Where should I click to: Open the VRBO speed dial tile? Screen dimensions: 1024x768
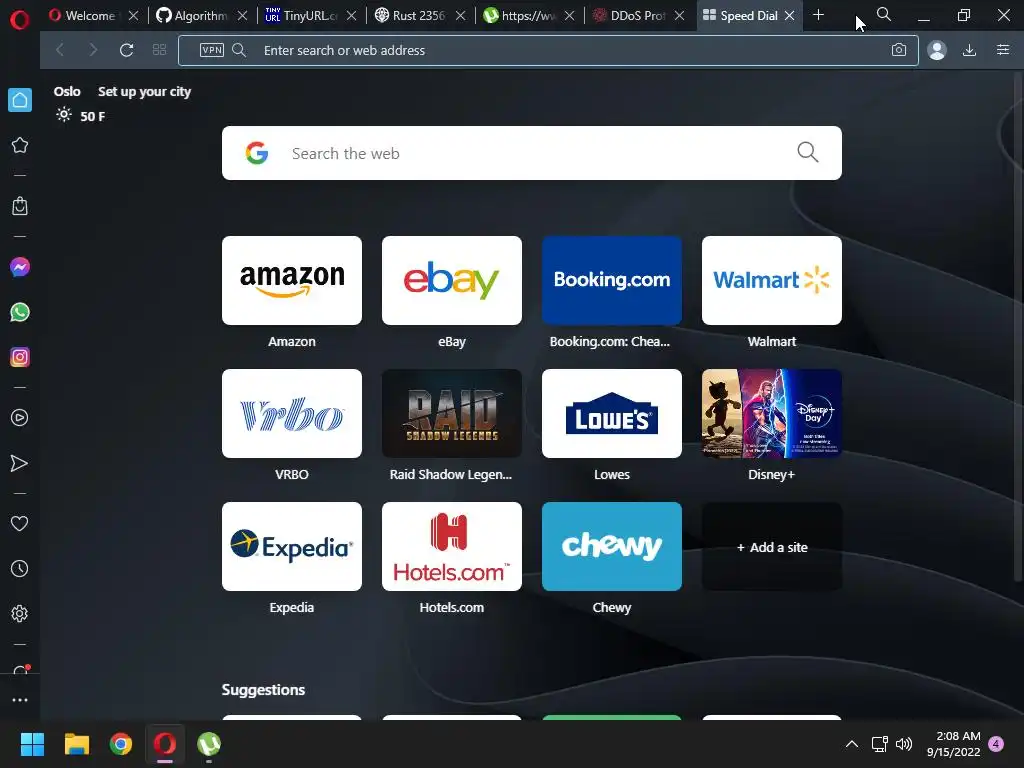292,413
